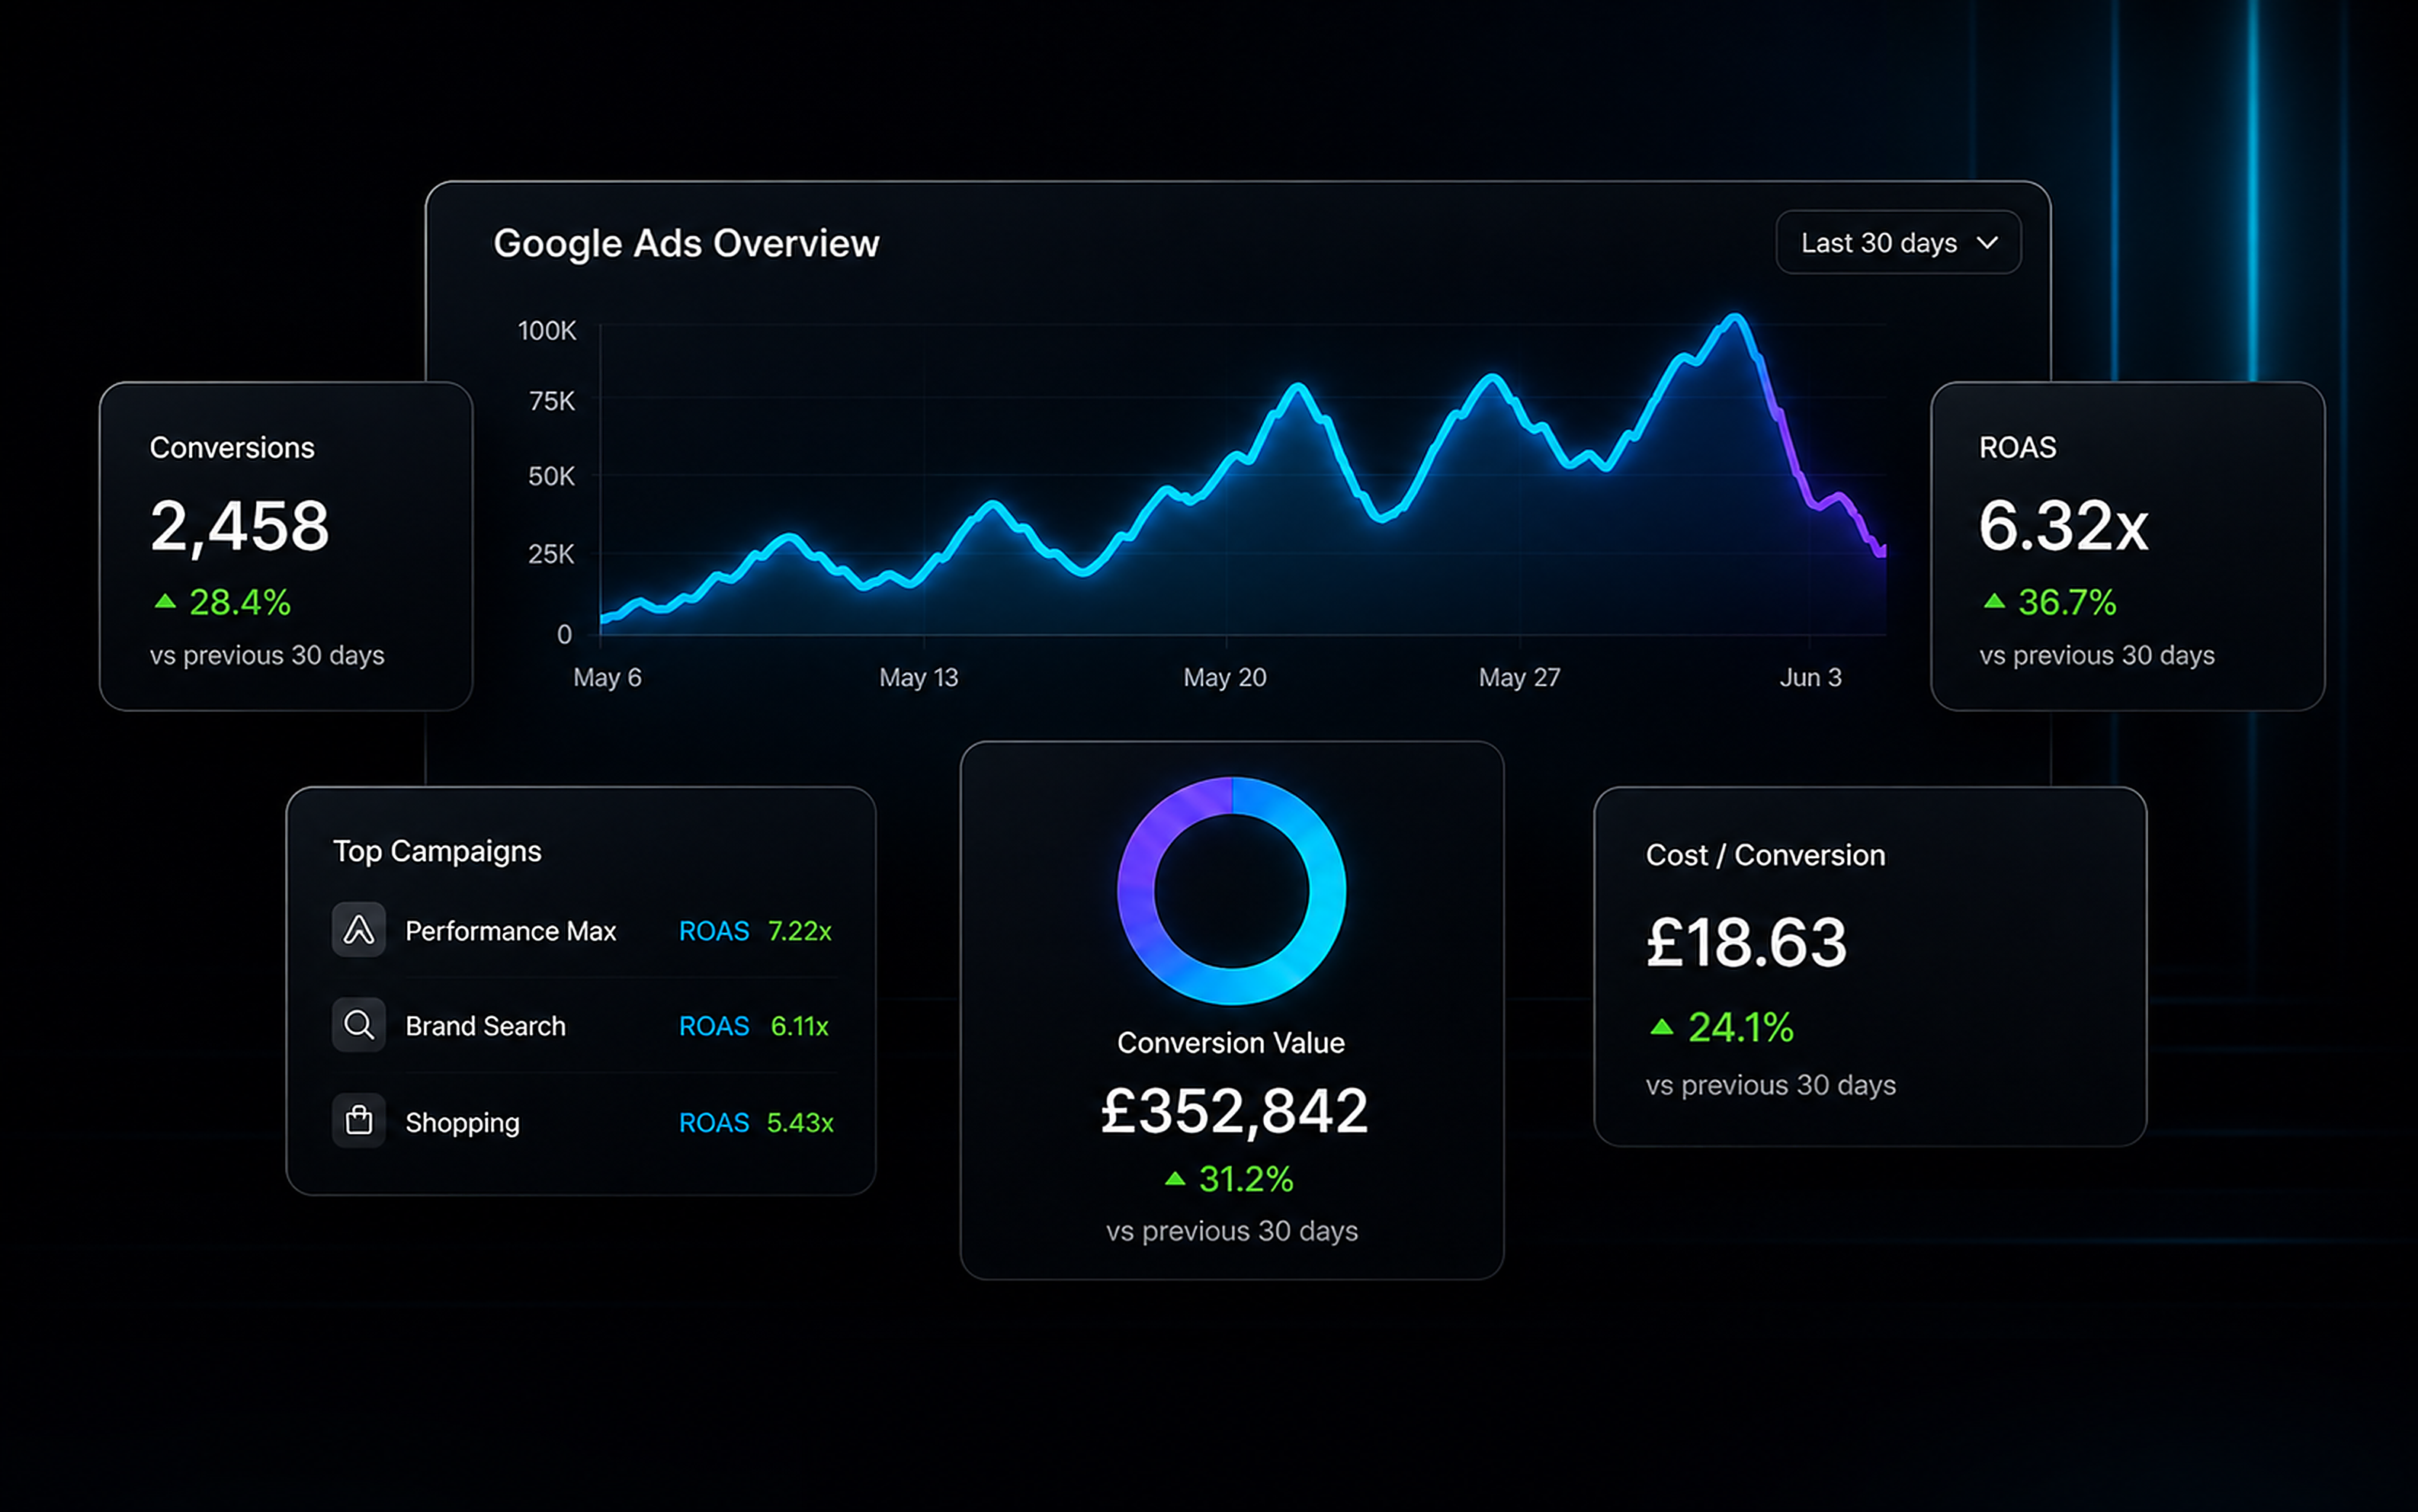Click the ROAS card title
This screenshot has height=1512, width=2418.
[2017, 447]
